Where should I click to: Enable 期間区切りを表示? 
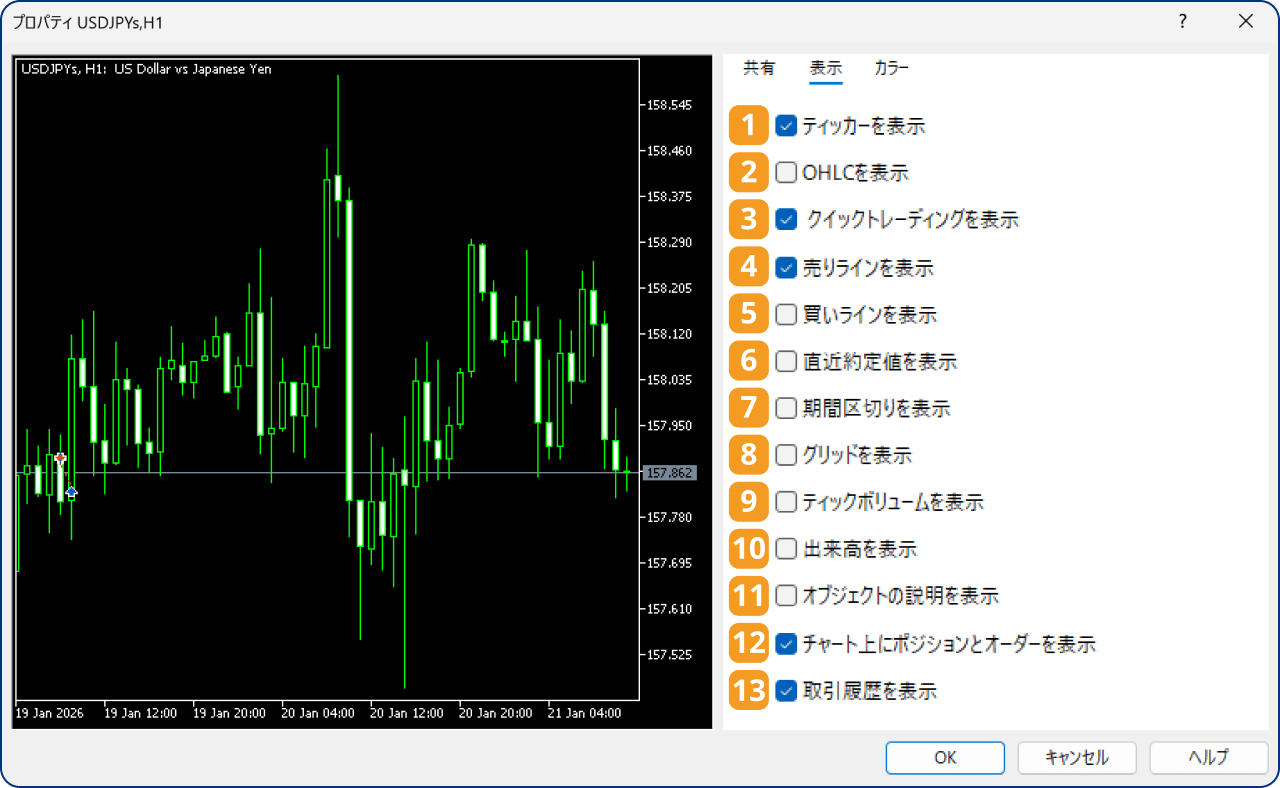coord(784,408)
